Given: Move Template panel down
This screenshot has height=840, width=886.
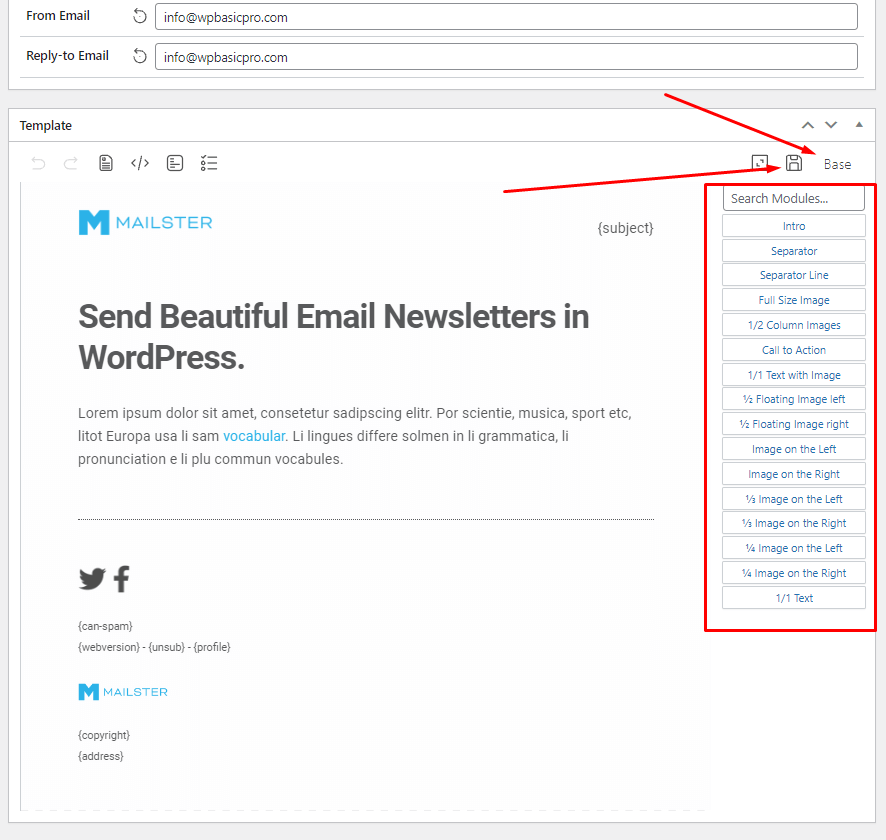Looking at the screenshot, I should [831, 125].
